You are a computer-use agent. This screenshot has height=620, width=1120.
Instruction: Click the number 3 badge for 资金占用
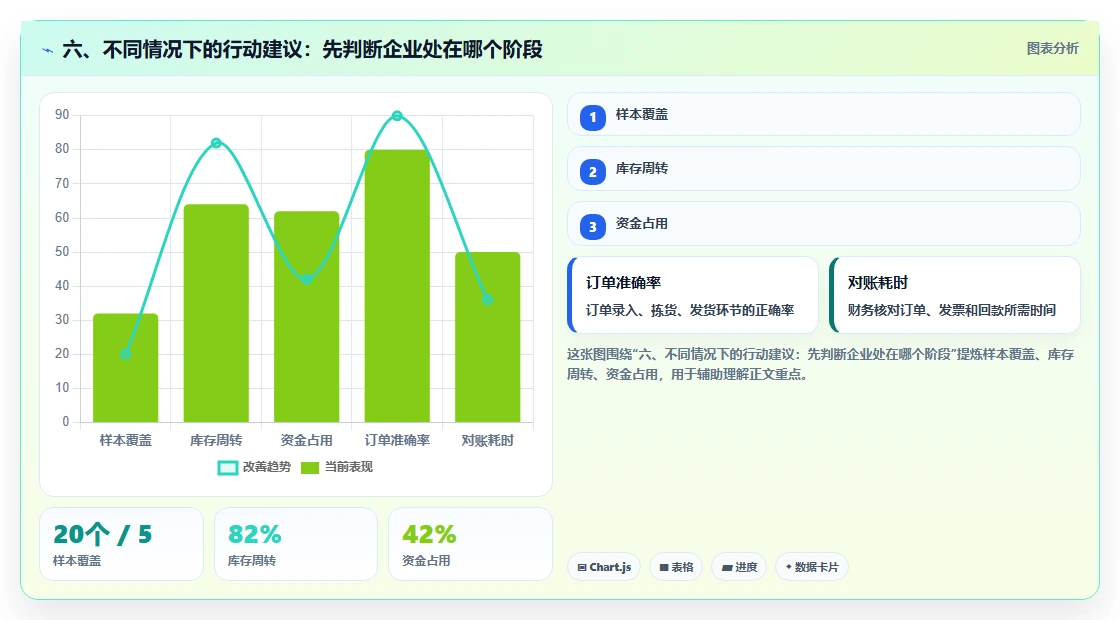click(x=592, y=226)
